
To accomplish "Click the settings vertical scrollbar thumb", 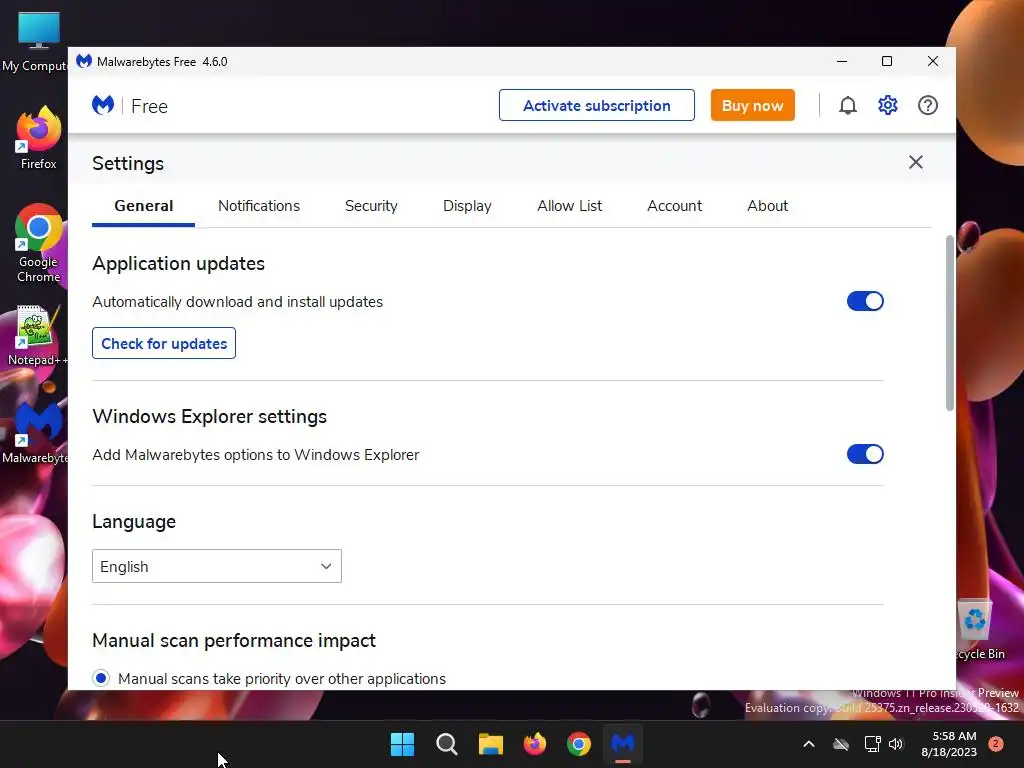I will coord(950,323).
